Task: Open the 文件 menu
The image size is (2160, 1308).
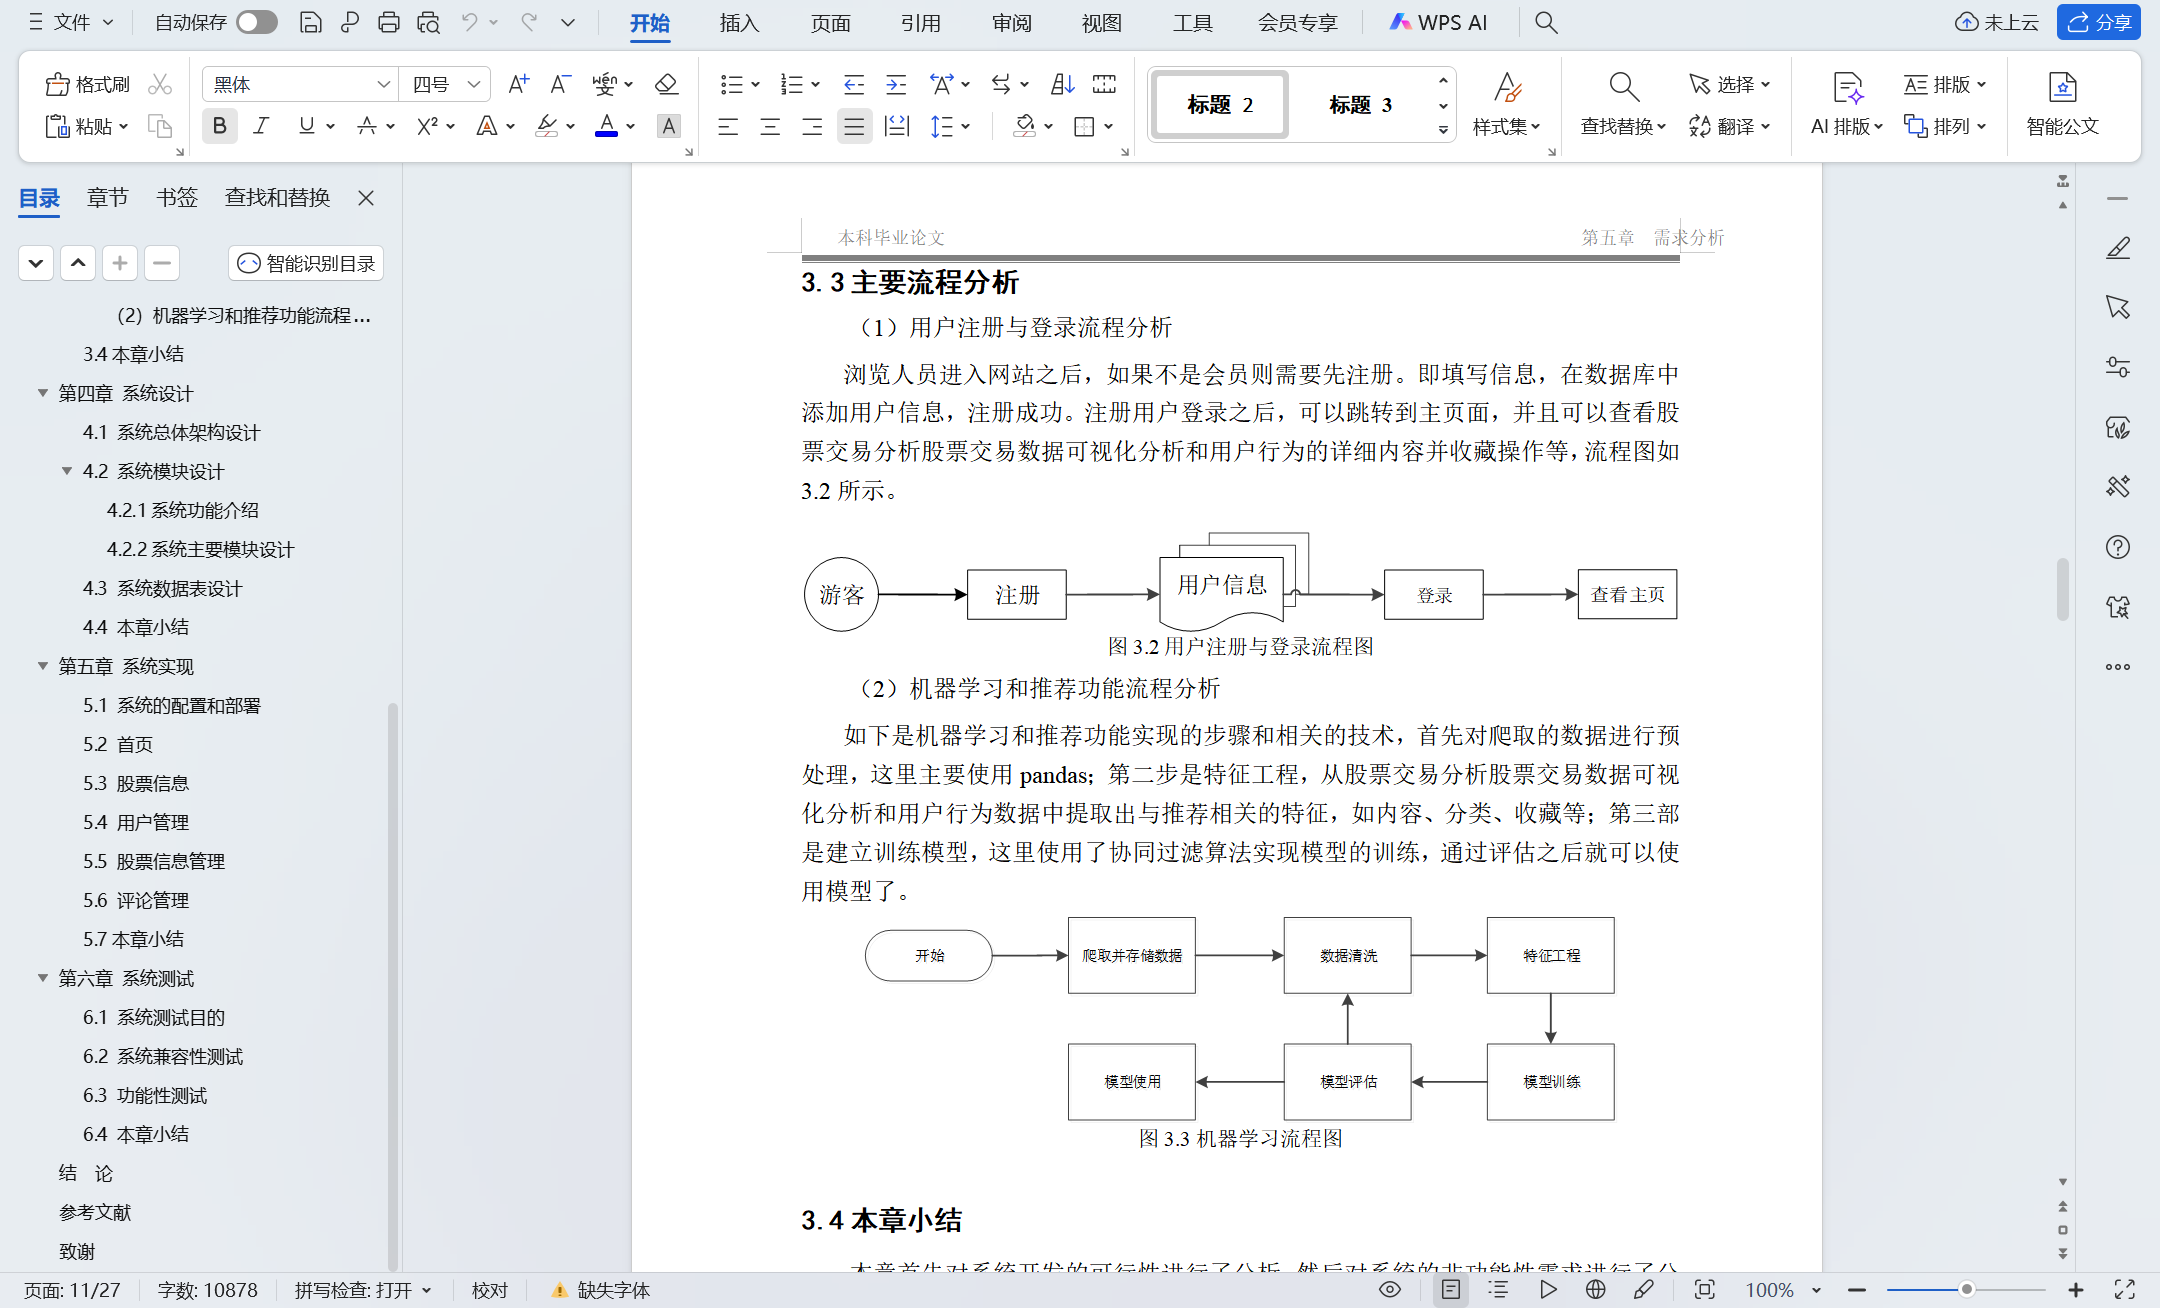Action: (70, 22)
